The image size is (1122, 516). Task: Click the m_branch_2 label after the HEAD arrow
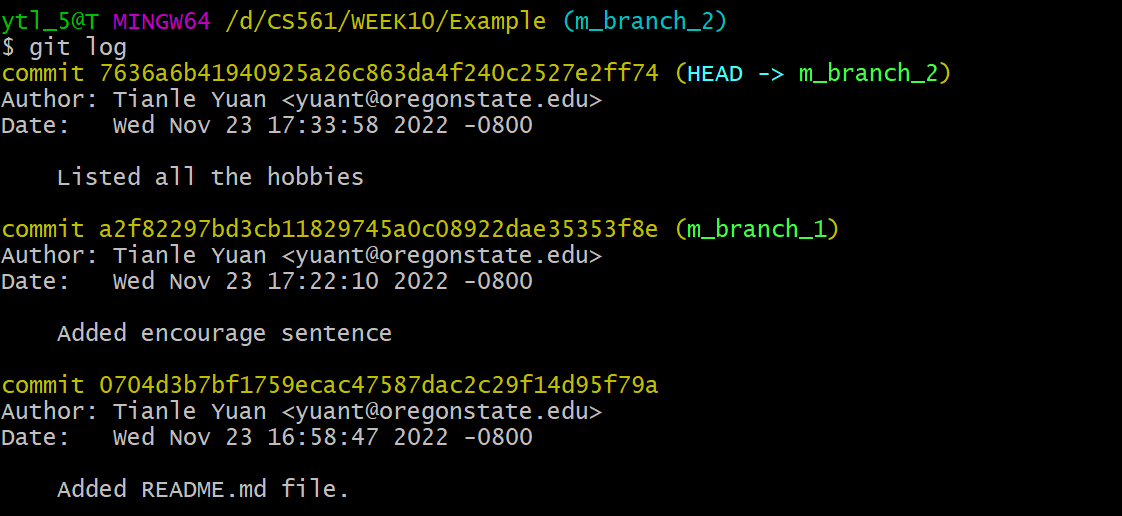tap(868, 73)
